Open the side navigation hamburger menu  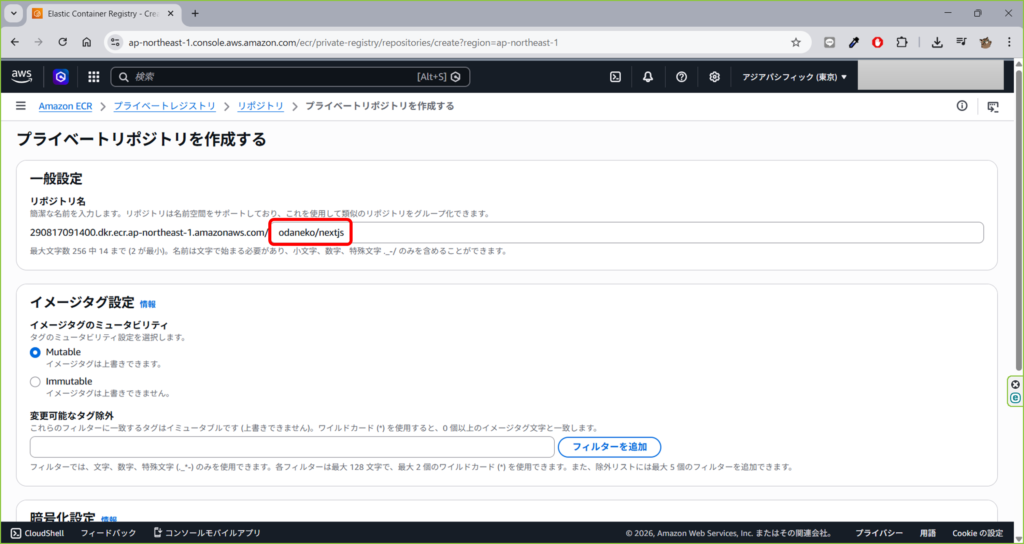pyautogui.click(x=20, y=106)
